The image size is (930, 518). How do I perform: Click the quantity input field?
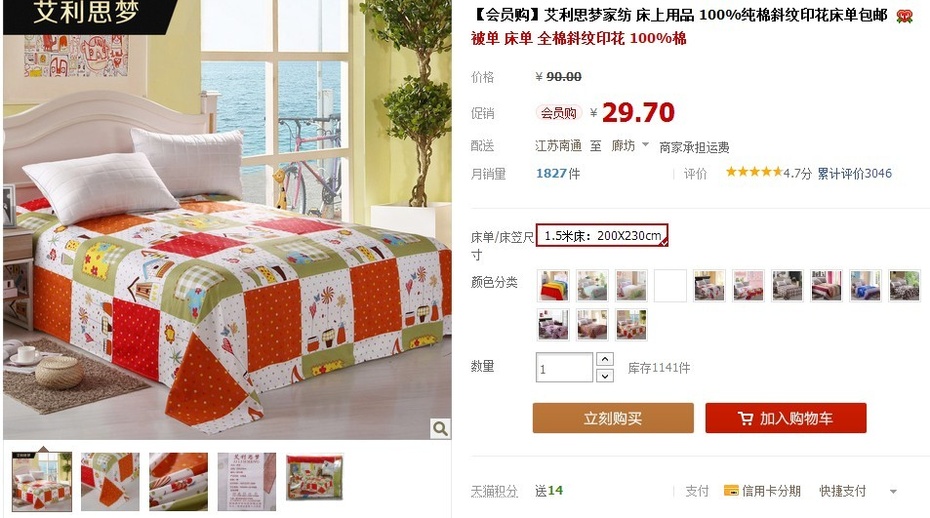(x=564, y=367)
